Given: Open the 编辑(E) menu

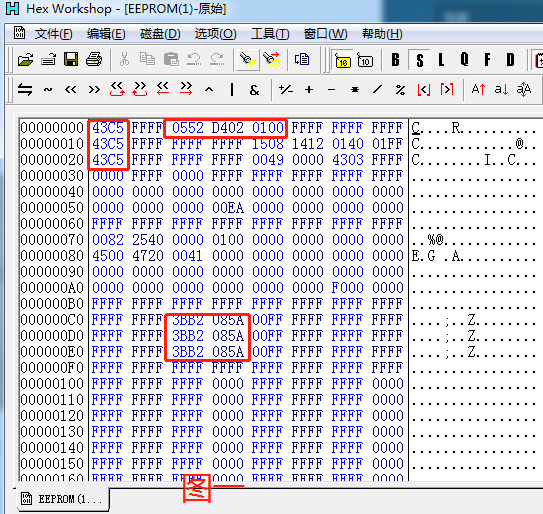Looking at the screenshot, I should click(x=106, y=34).
